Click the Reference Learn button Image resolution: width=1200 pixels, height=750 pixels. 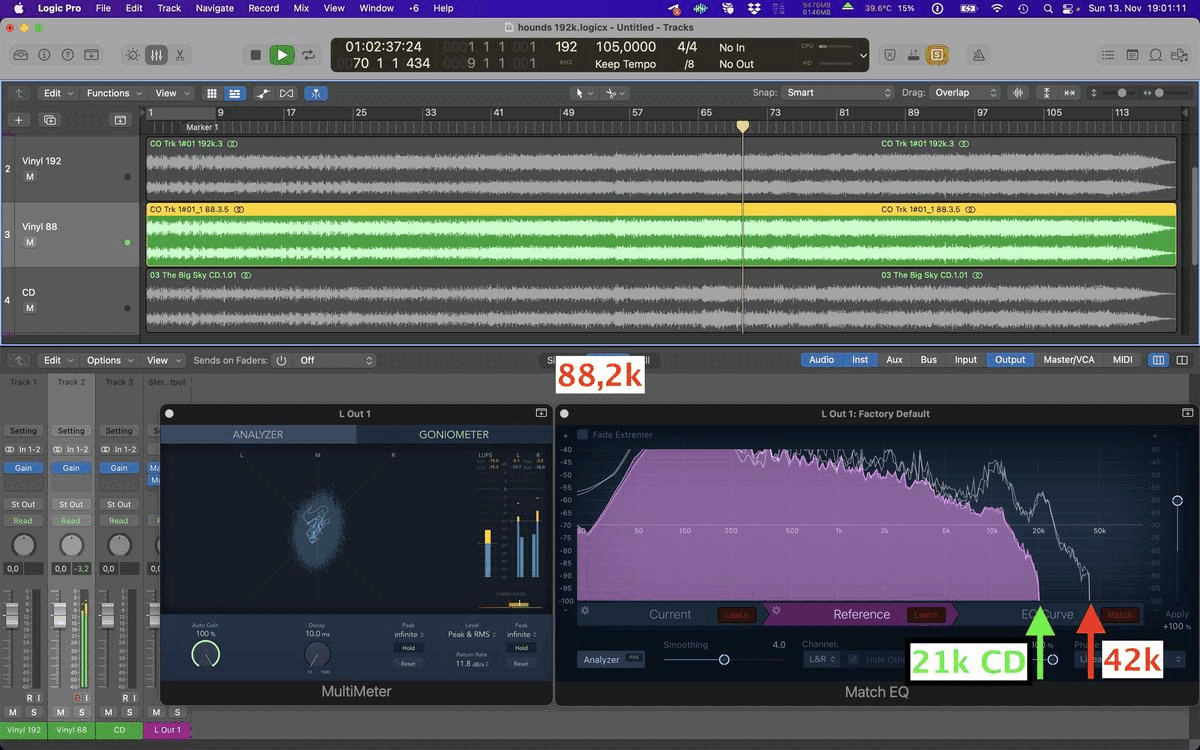[x=925, y=614]
